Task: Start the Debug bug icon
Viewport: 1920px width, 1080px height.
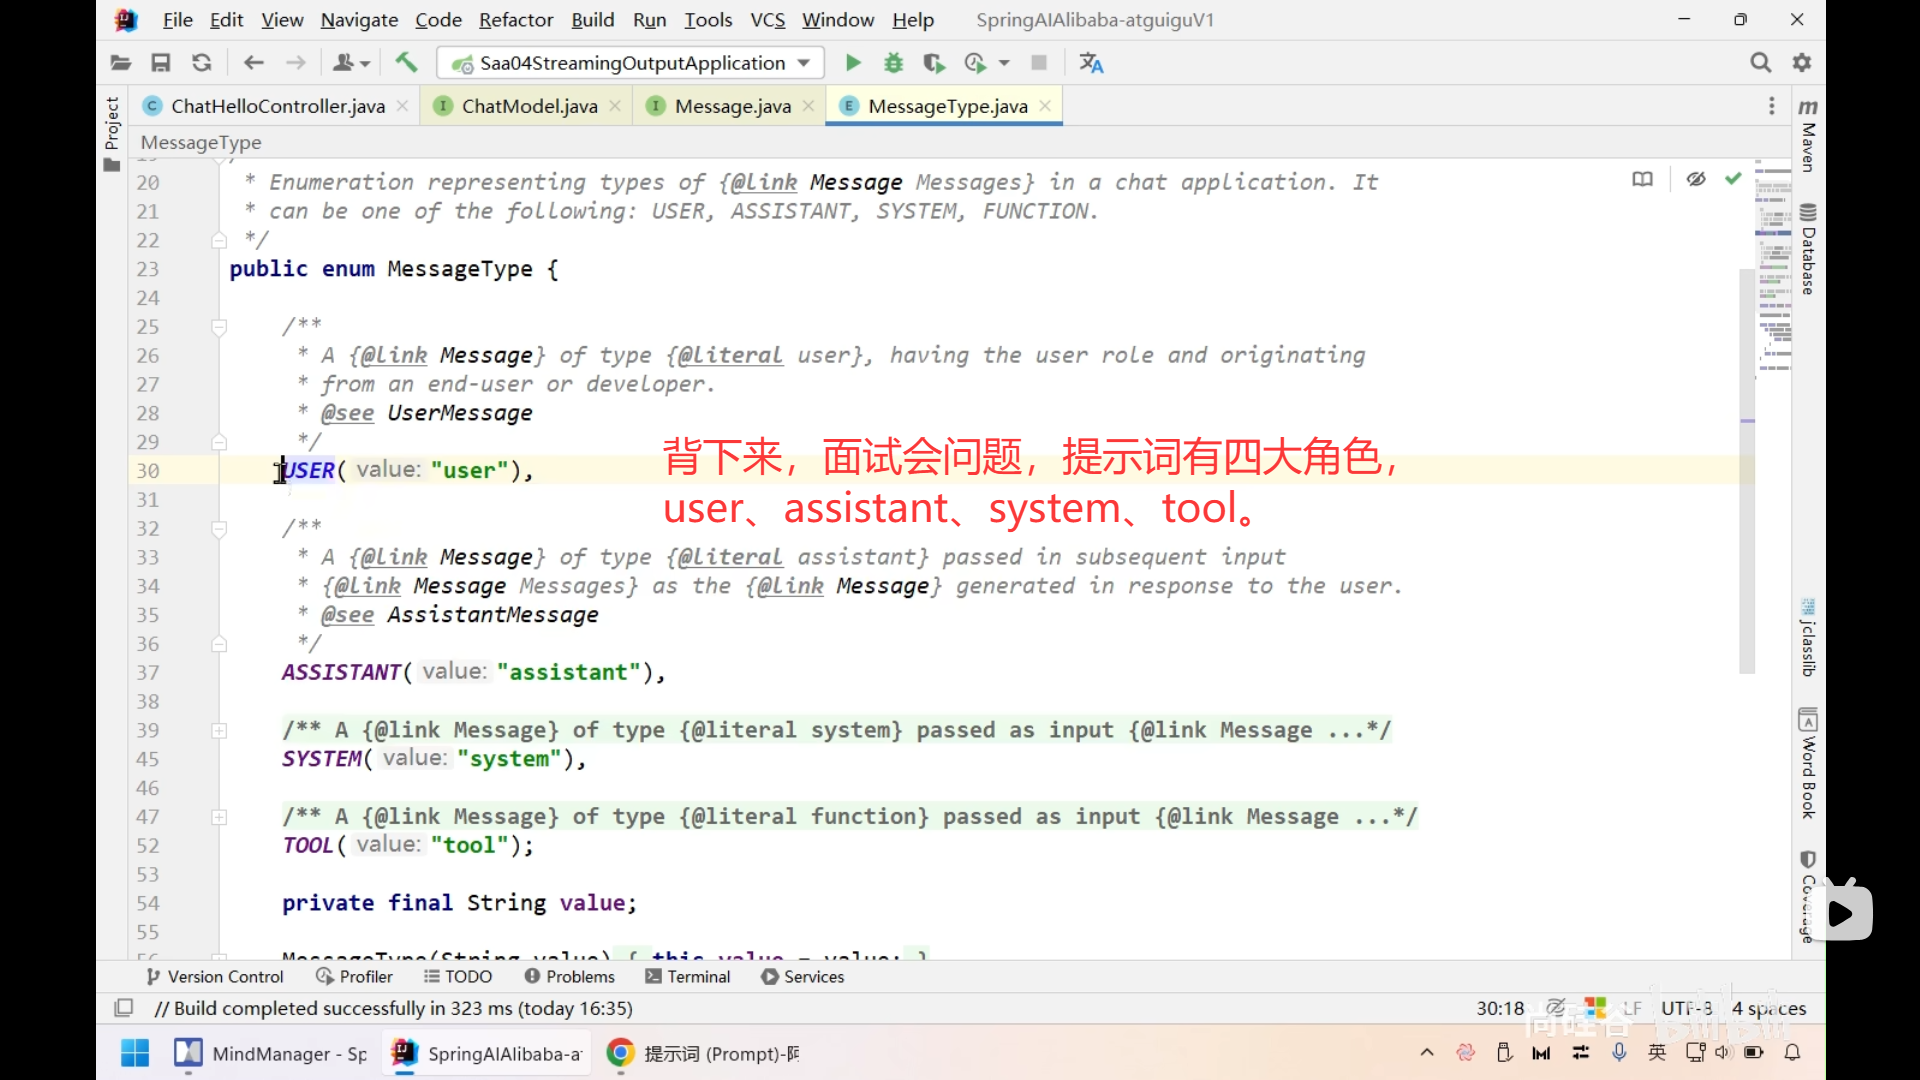Action: pos(893,63)
